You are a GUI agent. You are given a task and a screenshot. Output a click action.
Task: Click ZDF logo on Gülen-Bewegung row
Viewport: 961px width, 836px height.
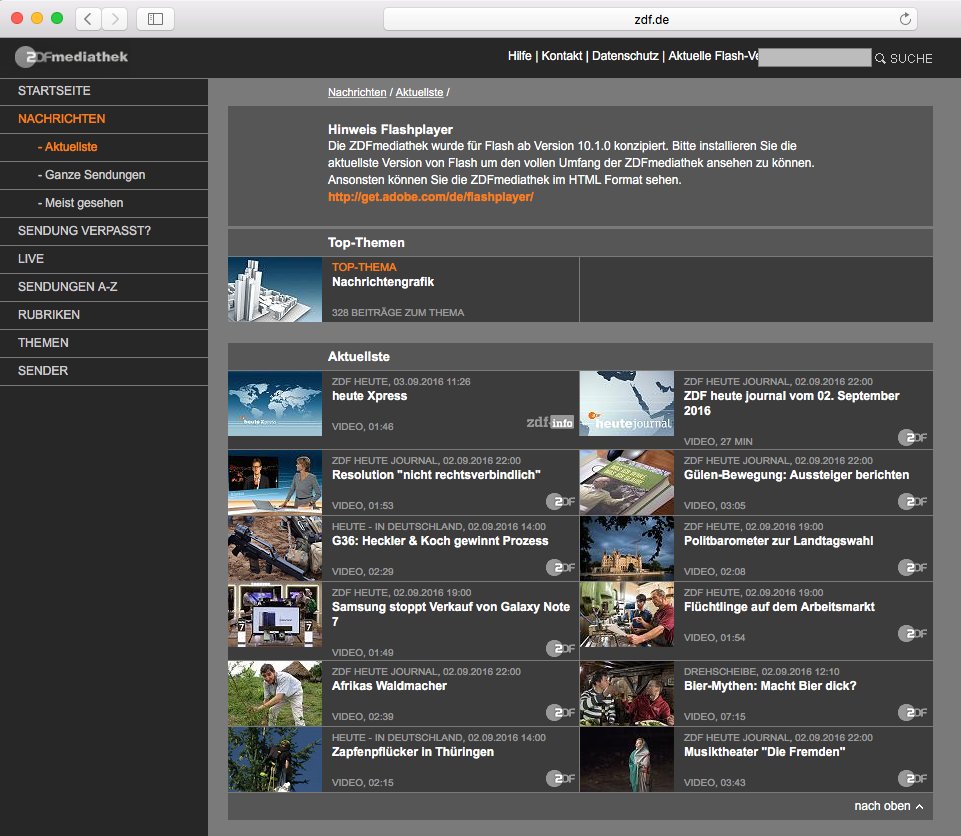coord(913,501)
